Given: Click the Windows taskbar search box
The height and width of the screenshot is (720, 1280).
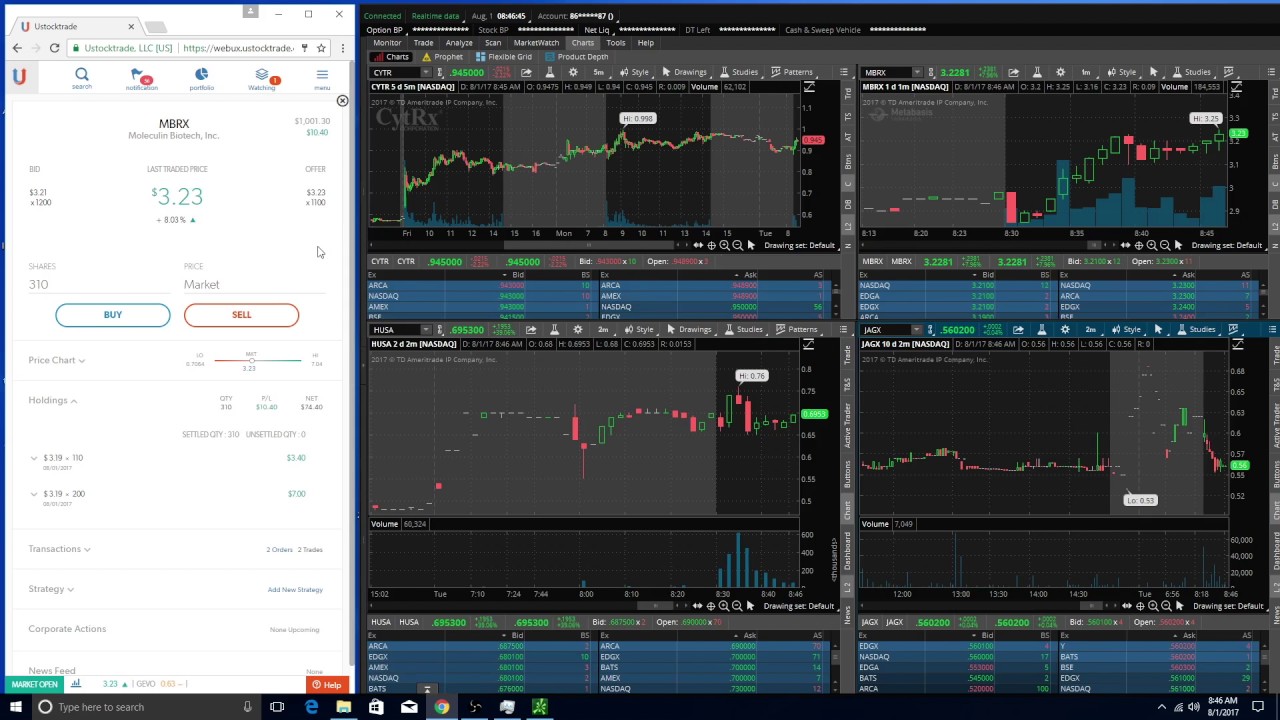Looking at the screenshot, I should click(145, 707).
